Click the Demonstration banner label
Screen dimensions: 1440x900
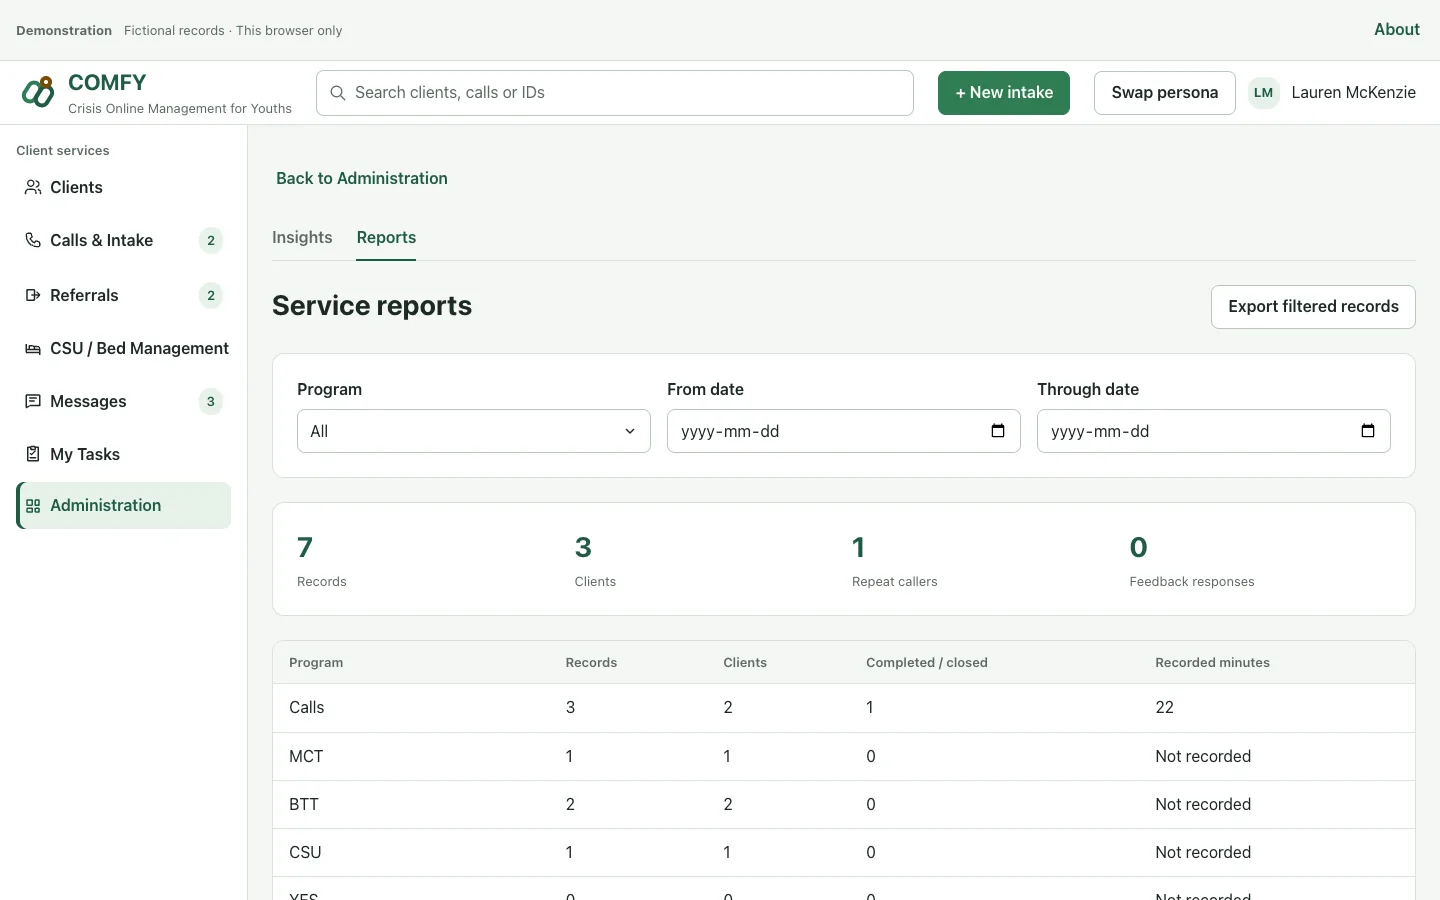[64, 31]
